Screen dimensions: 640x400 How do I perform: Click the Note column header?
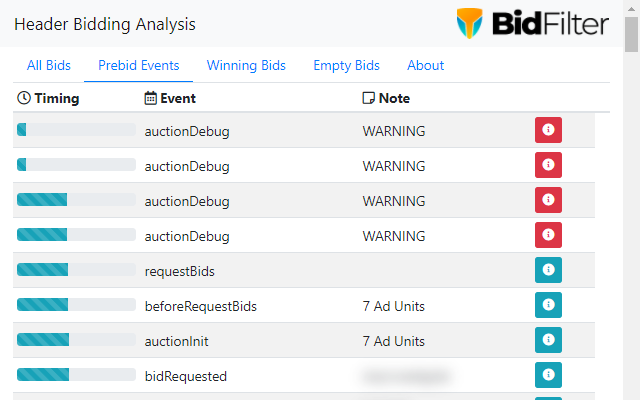(x=386, y=98)
